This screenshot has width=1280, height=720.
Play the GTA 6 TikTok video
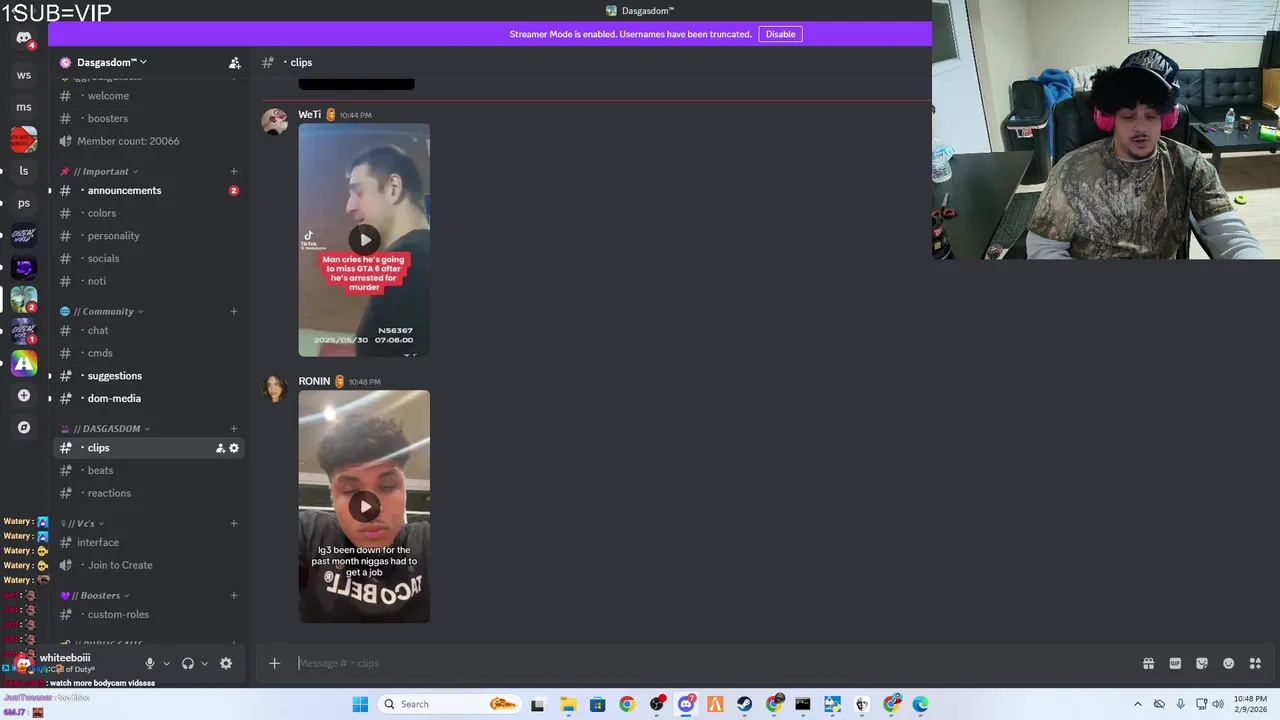coord(364,239)
